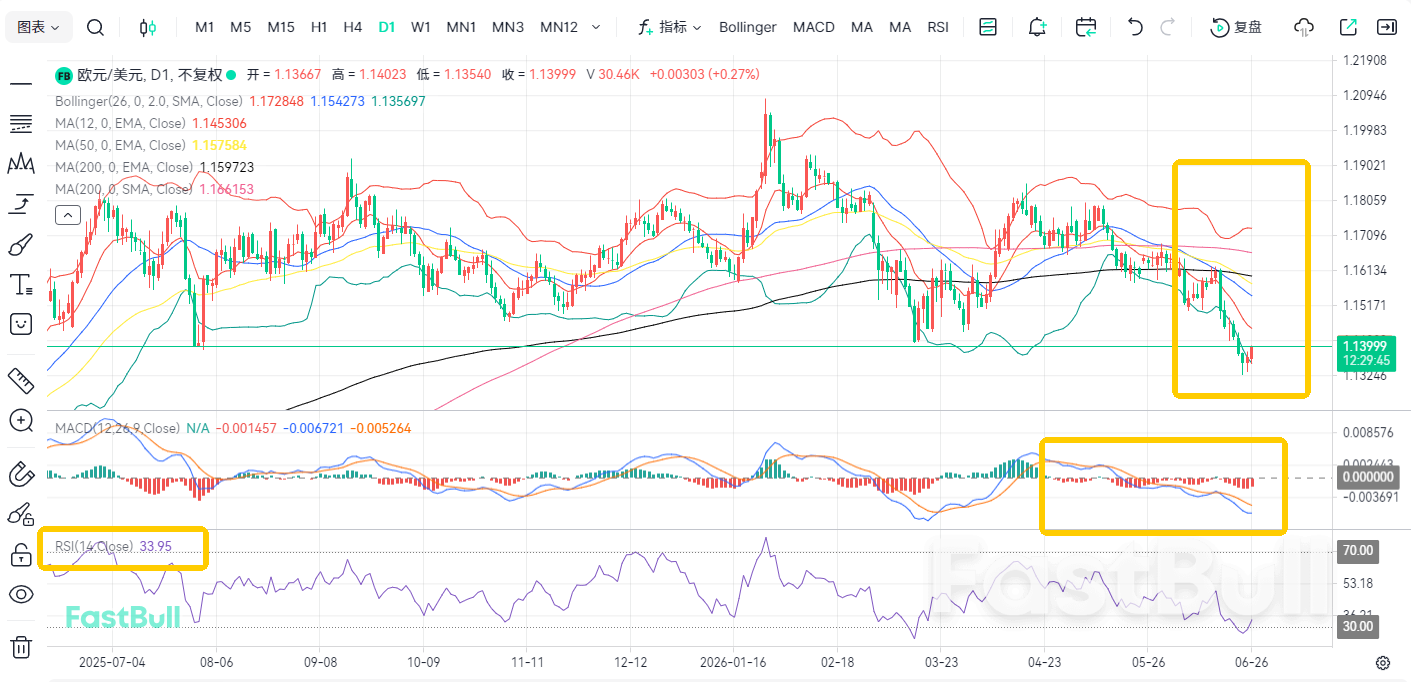
Task: Select the brush drawing tool
Action: pyautogui.click(x=21, y=244)
